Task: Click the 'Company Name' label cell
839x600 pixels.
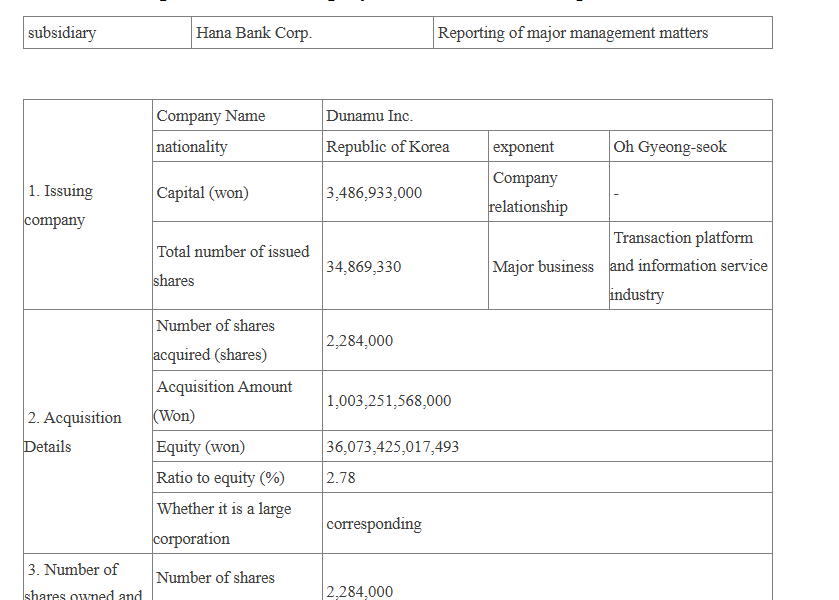Action: (237, 115)
